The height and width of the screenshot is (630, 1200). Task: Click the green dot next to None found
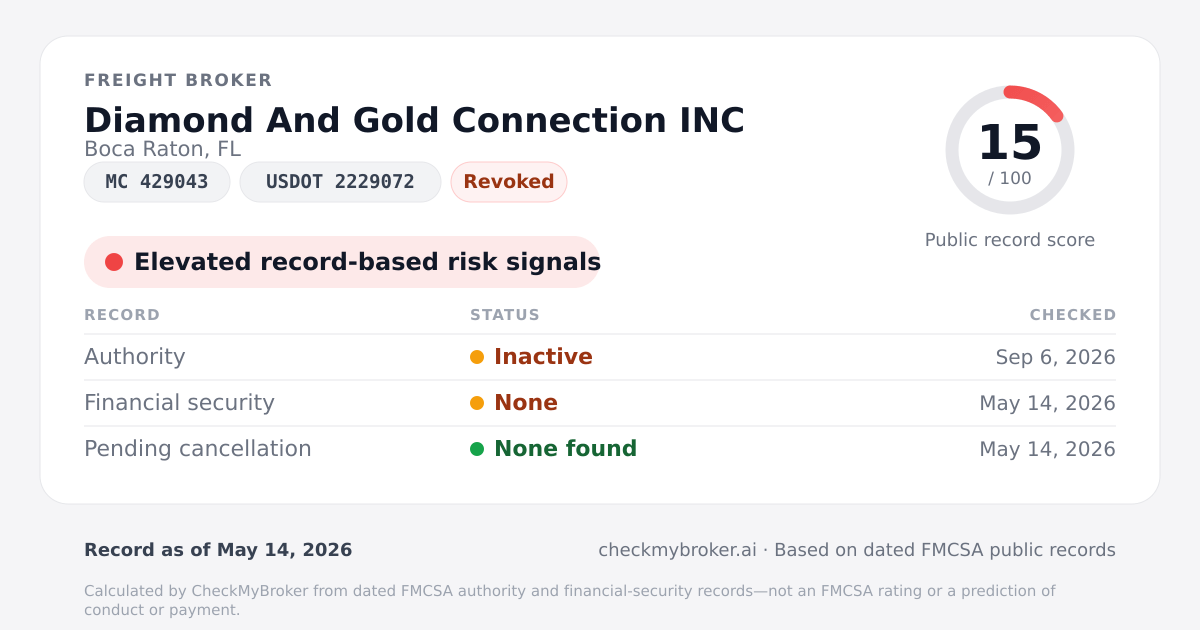[477, 449]
